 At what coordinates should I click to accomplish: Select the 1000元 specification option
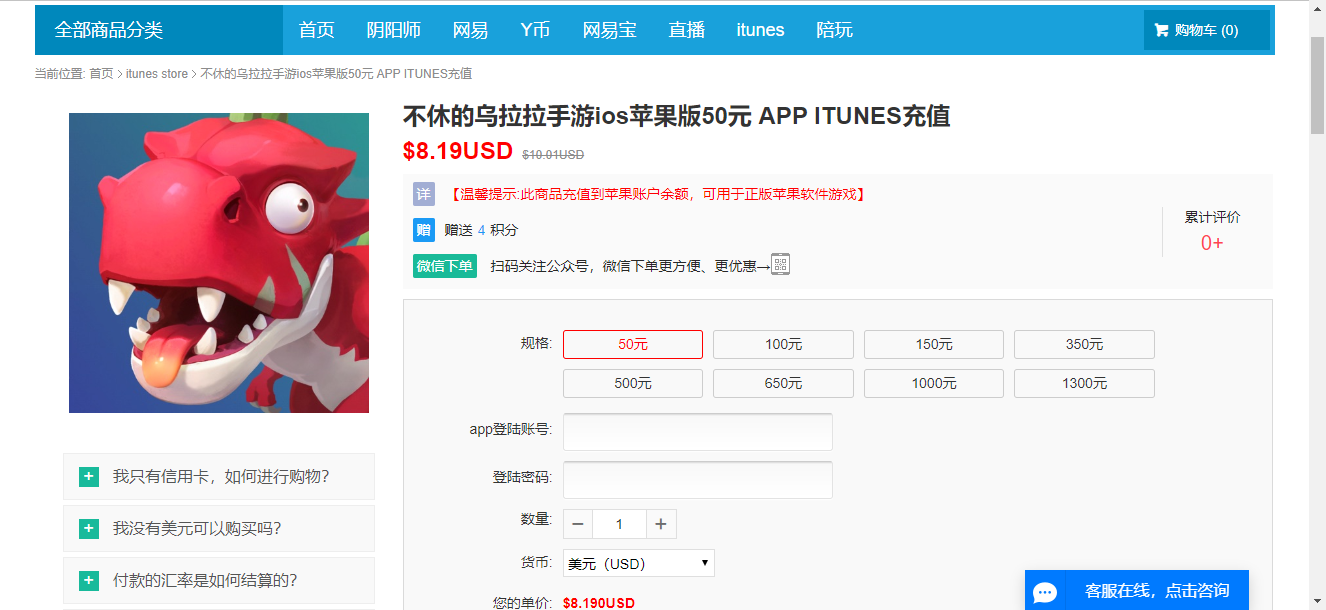click(x=934, y=383)
